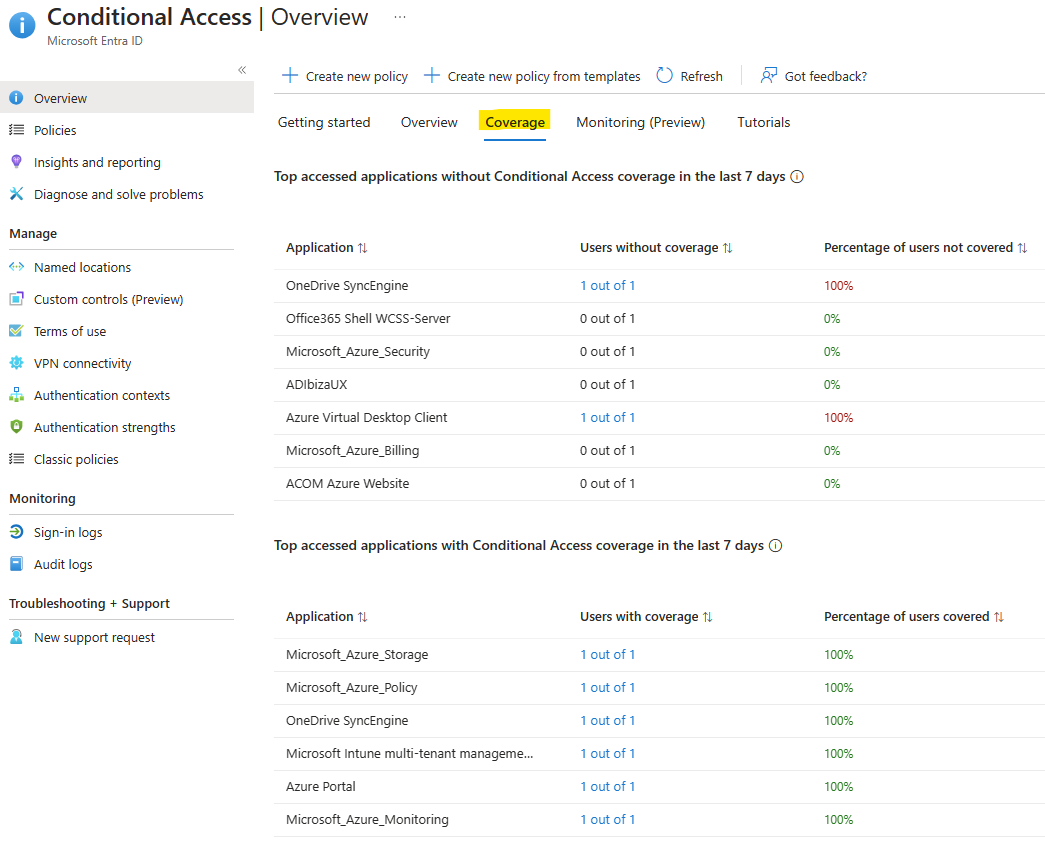Sort the bottom table by Application
Screen dimensions: 1045x845
click(x=327, y=617)
